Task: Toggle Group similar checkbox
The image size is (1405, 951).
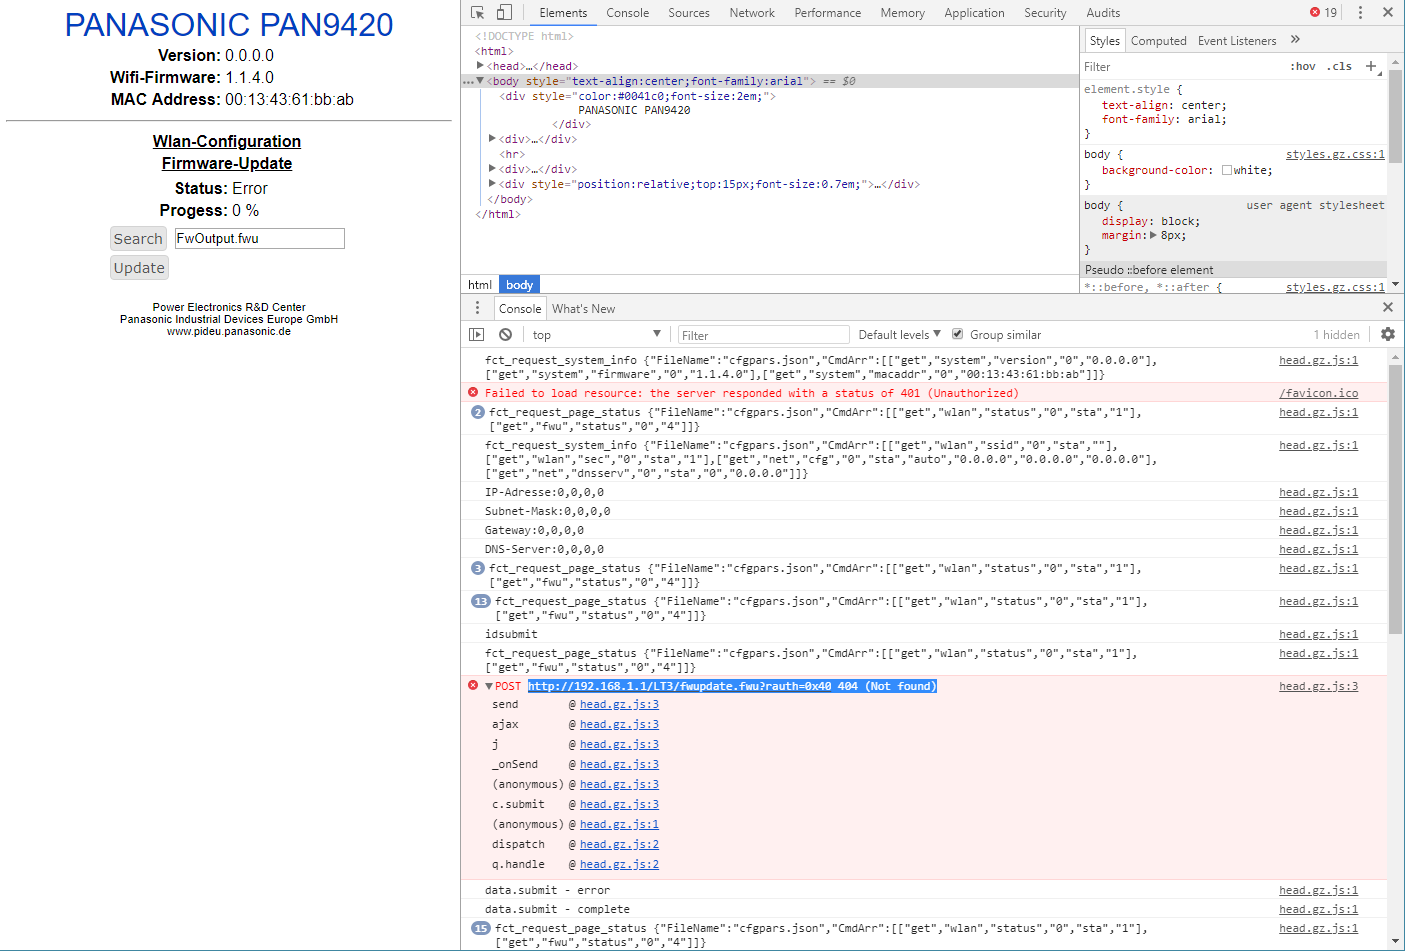Action: pyautogui.click(x=957, y=334)
